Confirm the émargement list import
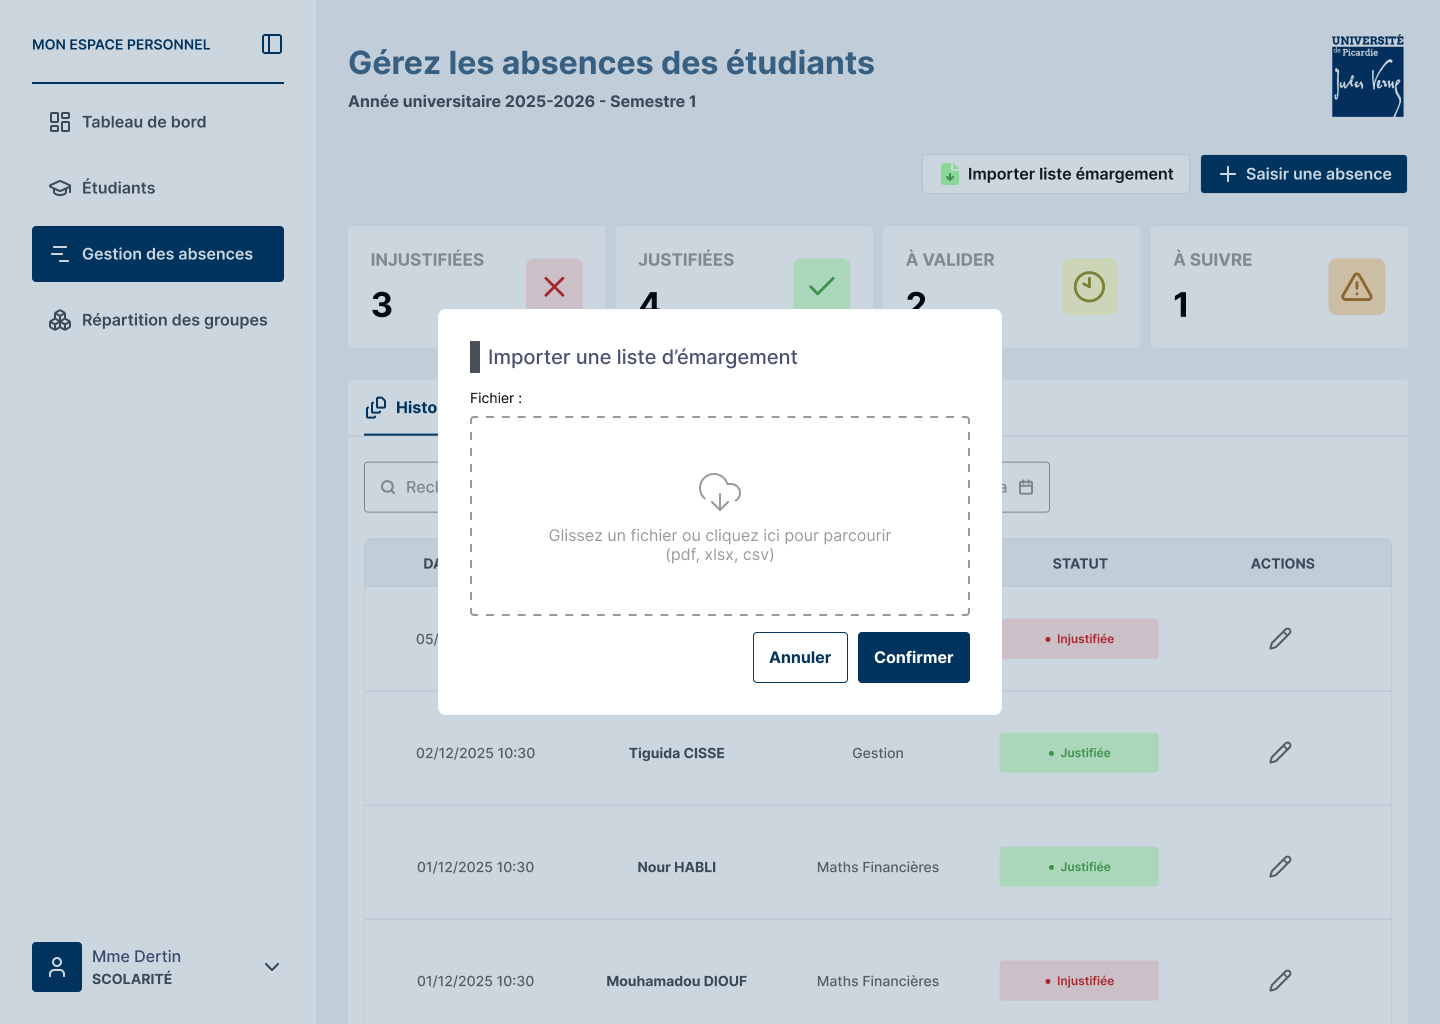 [x=913, y=657]
